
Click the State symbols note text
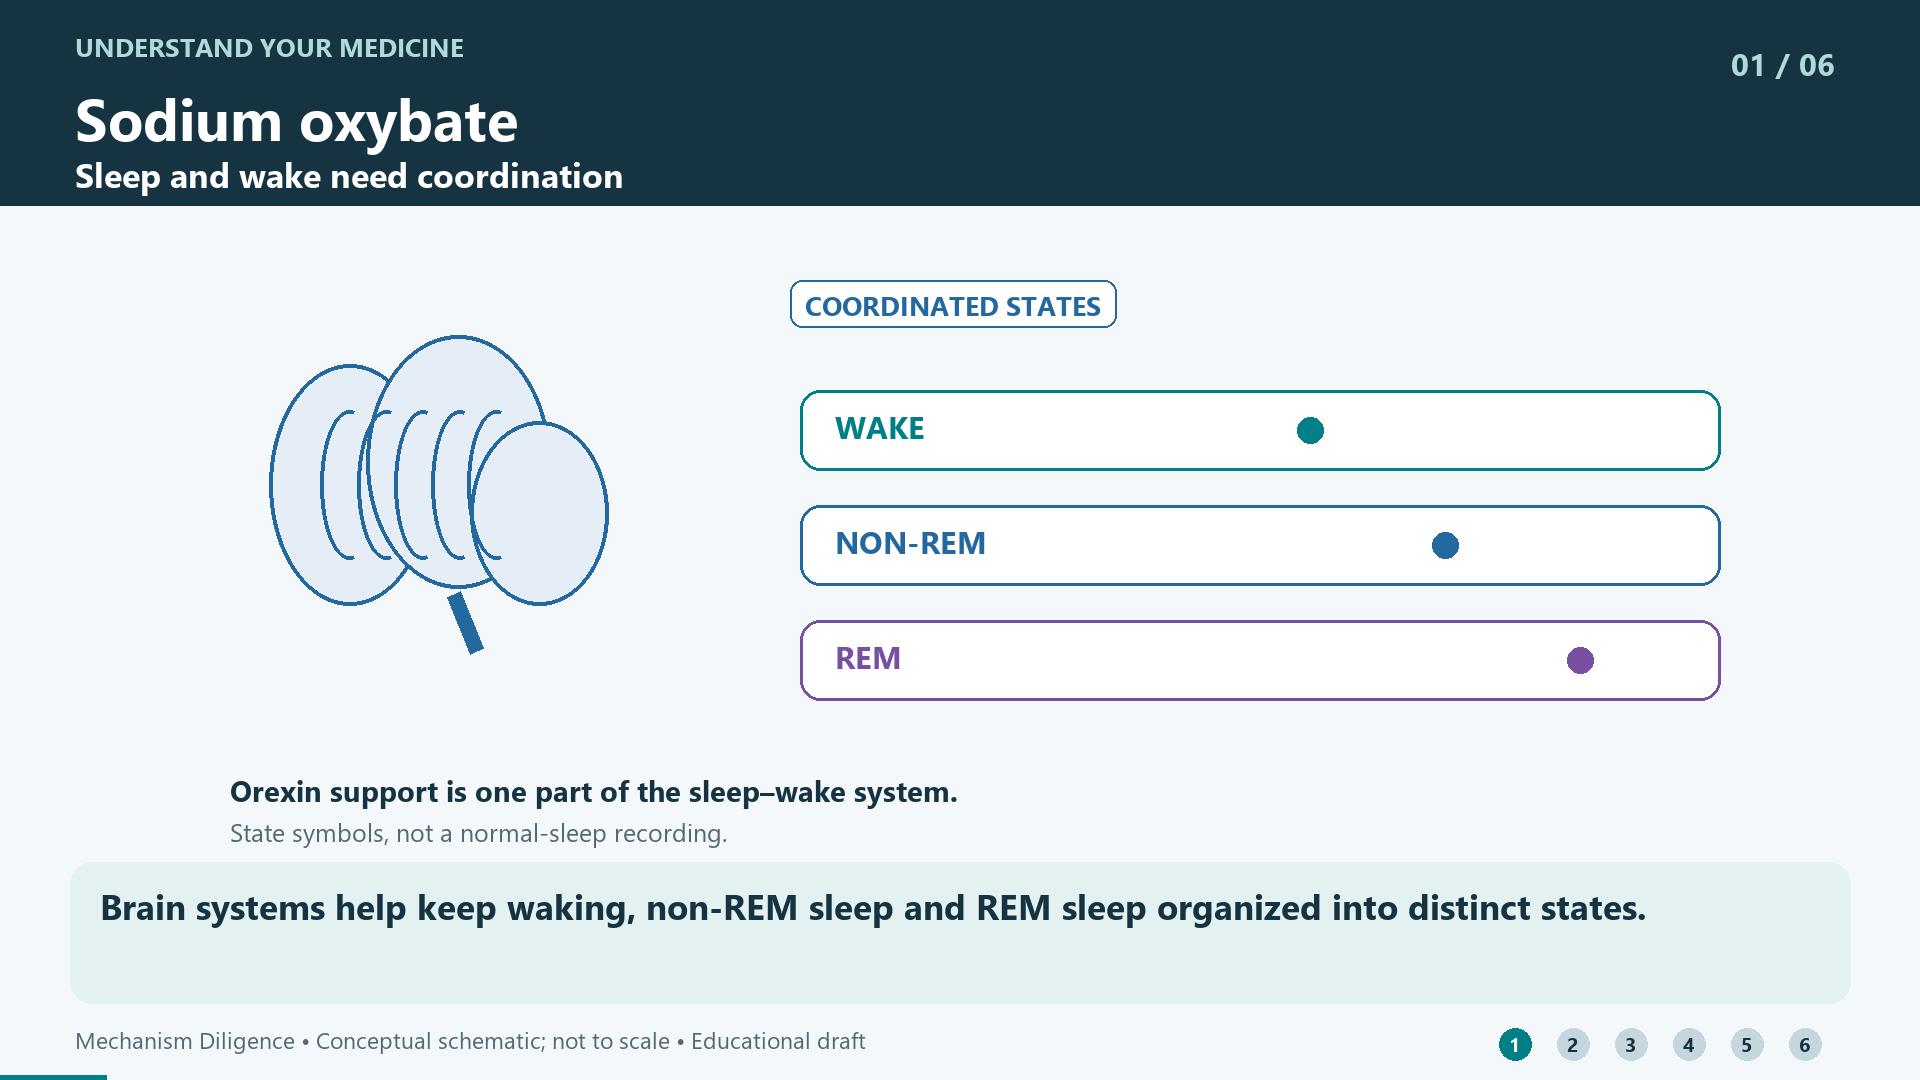click(x=479, y=834)
